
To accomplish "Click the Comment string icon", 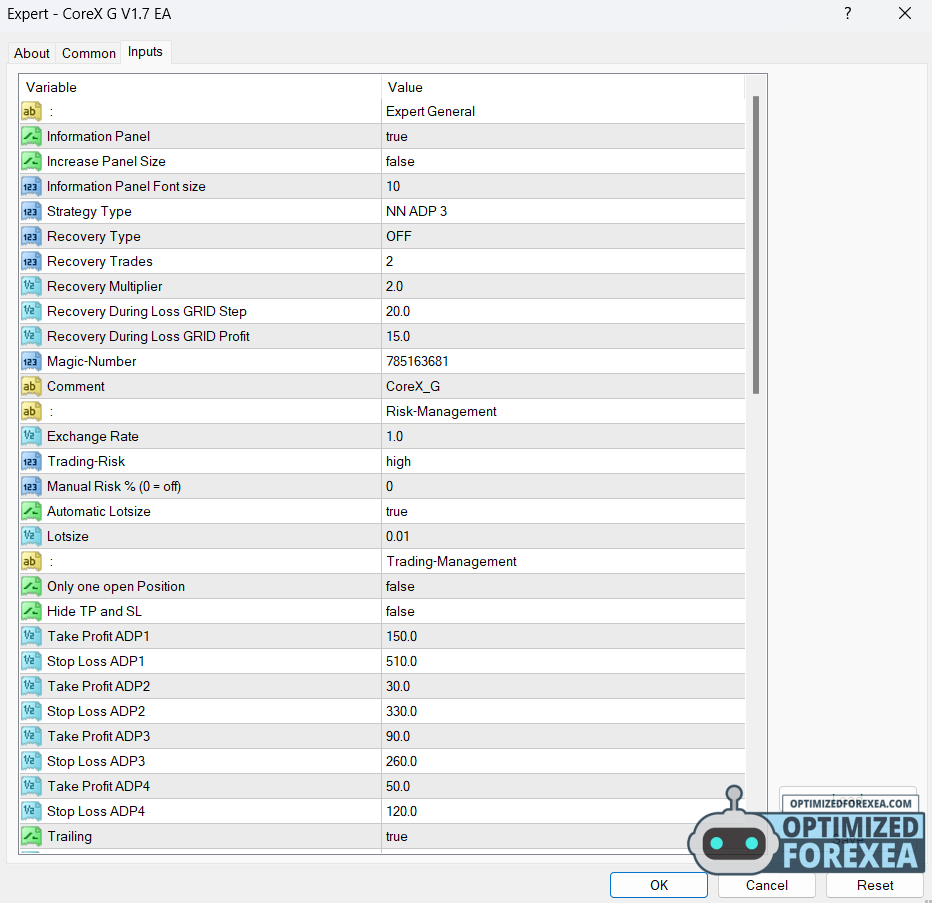I will [31, 386].
